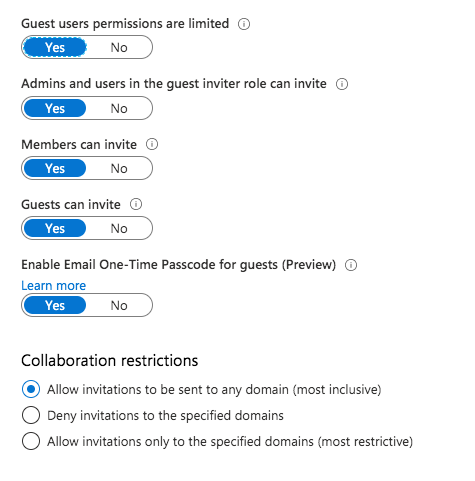Select Yes for Guest users permissions limited
475x481 pixels.
(55, 47)
